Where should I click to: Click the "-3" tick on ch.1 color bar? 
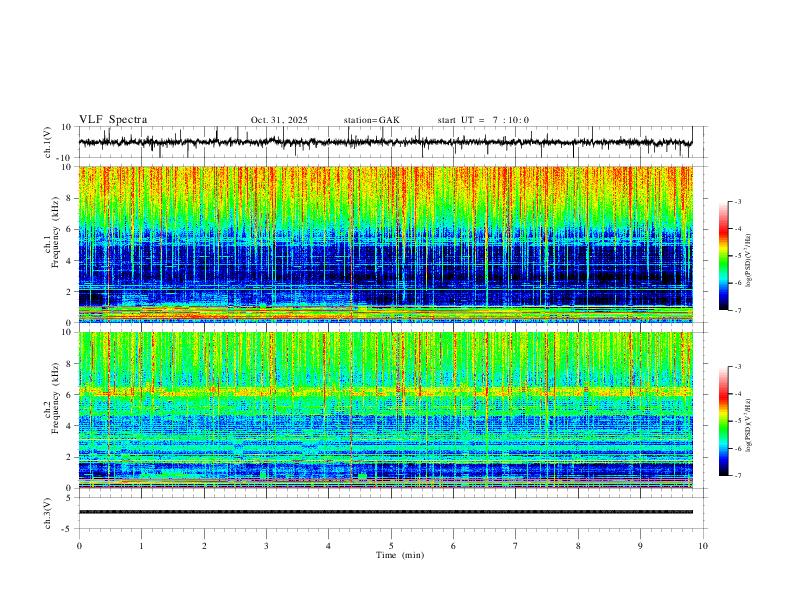coord(738,201)
